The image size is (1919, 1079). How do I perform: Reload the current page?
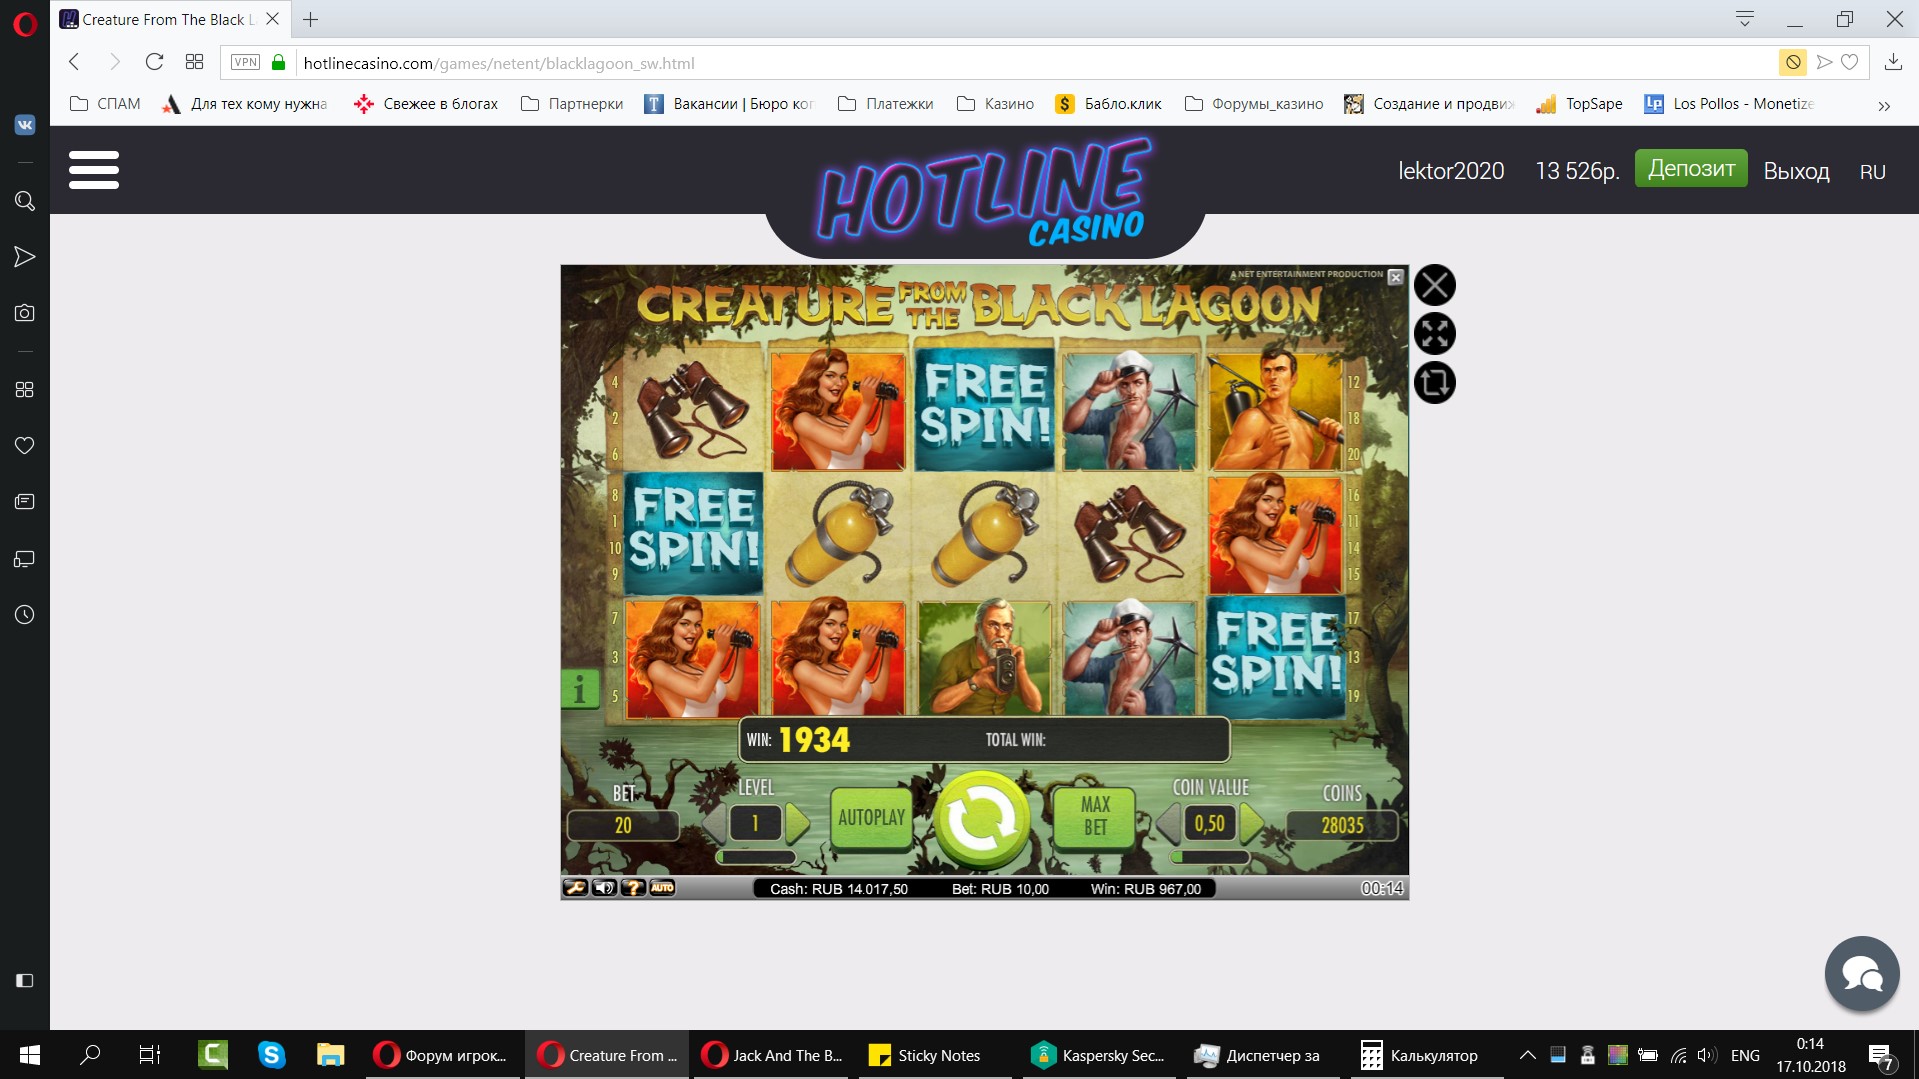point(154,62)
